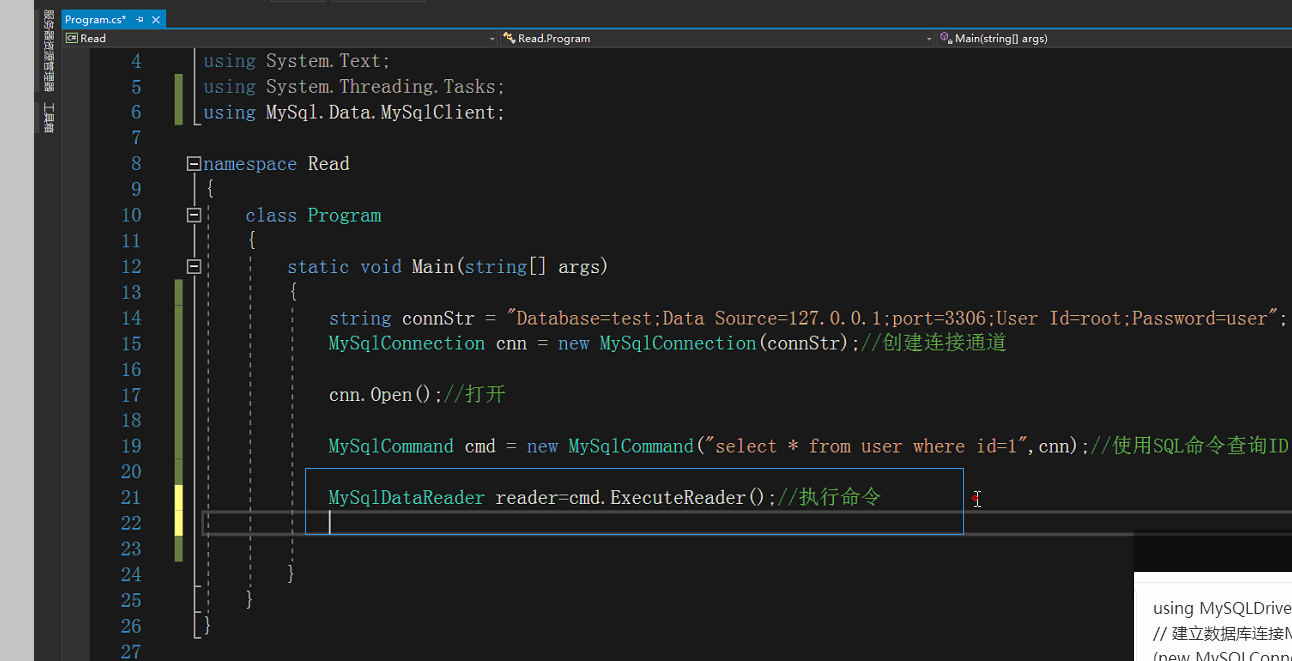Click "static void Main(string[] args)" declaration
The width and height of the screenshot is (1292, 661).
click(448, 267)
